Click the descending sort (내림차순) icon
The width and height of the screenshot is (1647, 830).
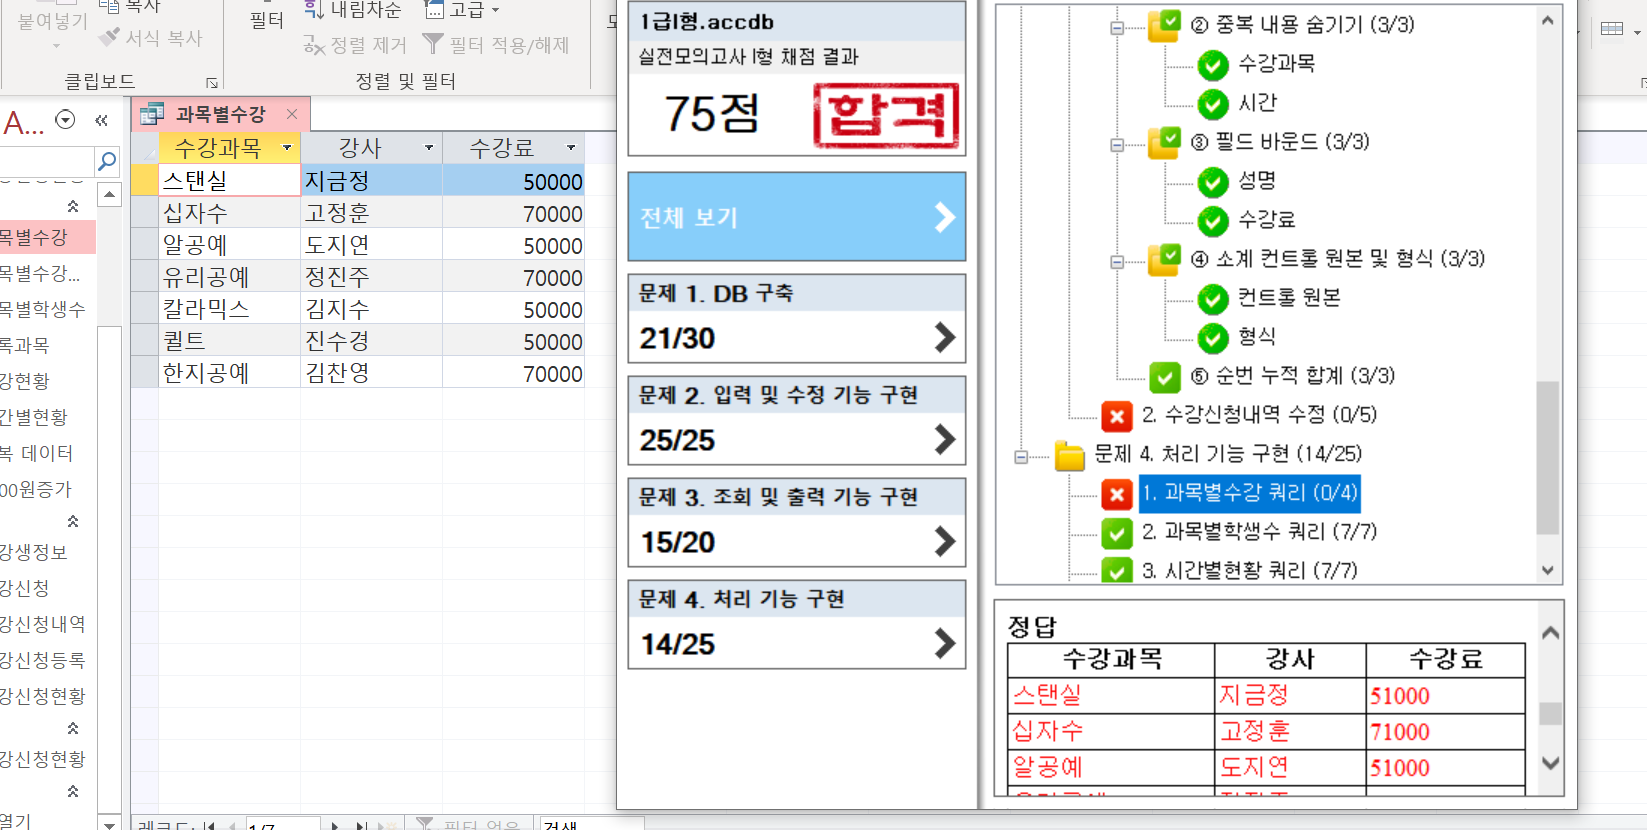coord(314,10)
